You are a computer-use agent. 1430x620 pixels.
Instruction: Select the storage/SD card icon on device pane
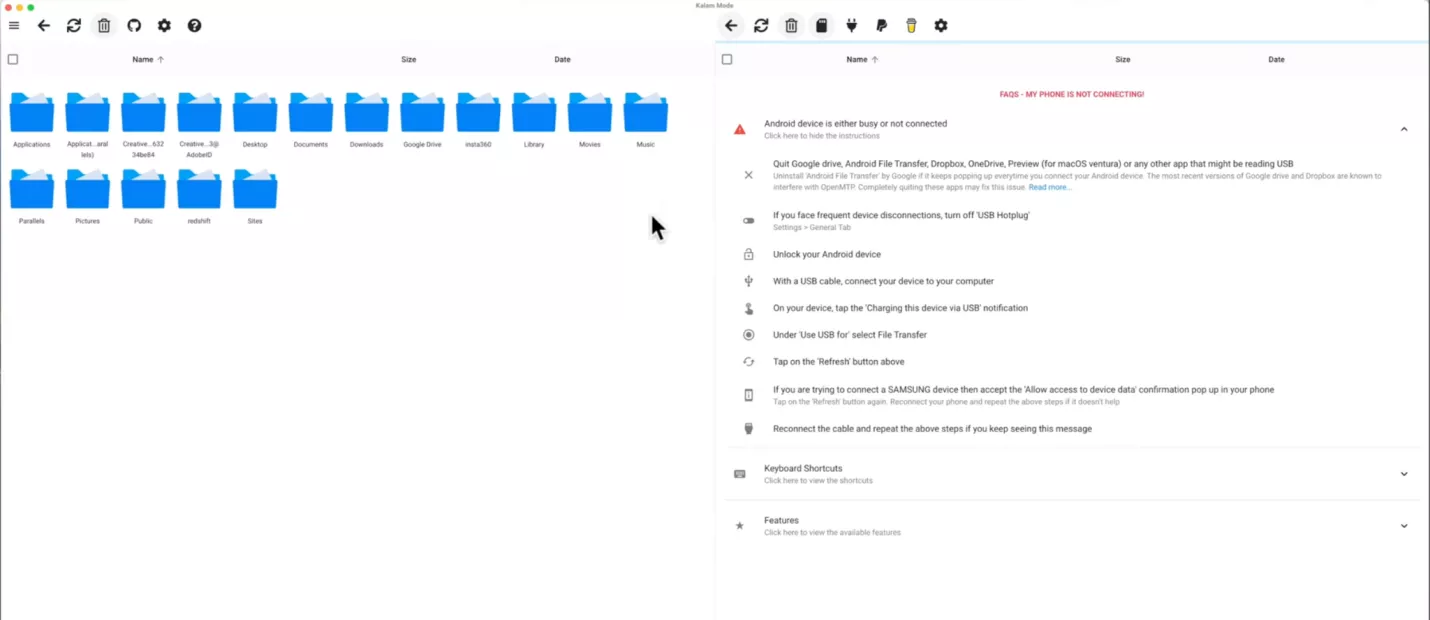(x=821, y=25)
